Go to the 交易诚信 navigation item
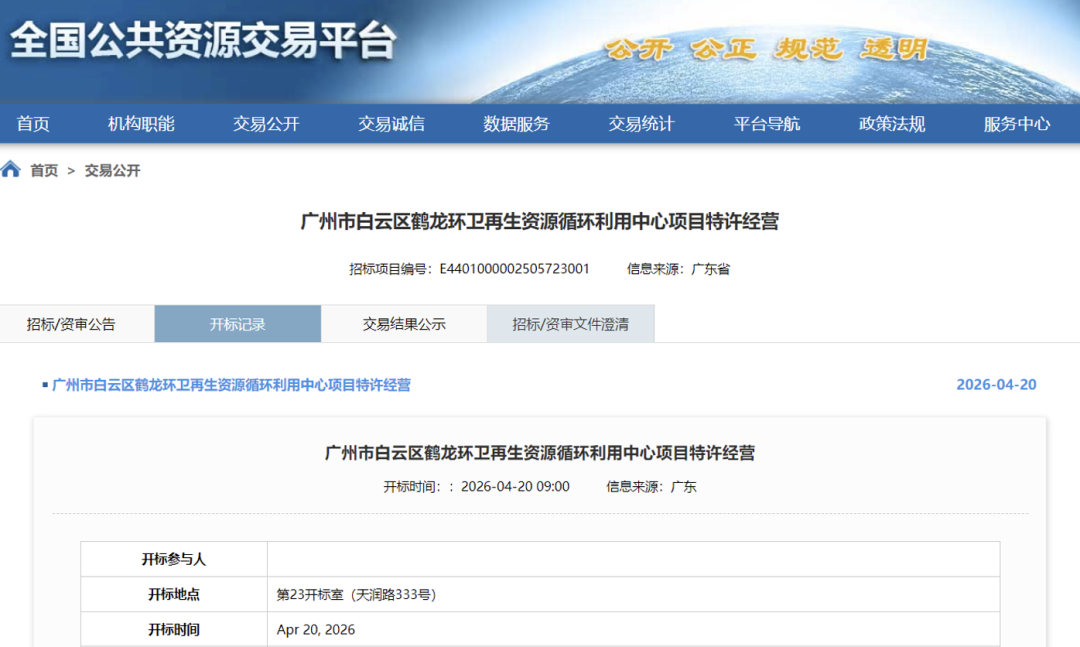Image resolution: width=1080 pixels, height=647 pixels. point(391,124)
